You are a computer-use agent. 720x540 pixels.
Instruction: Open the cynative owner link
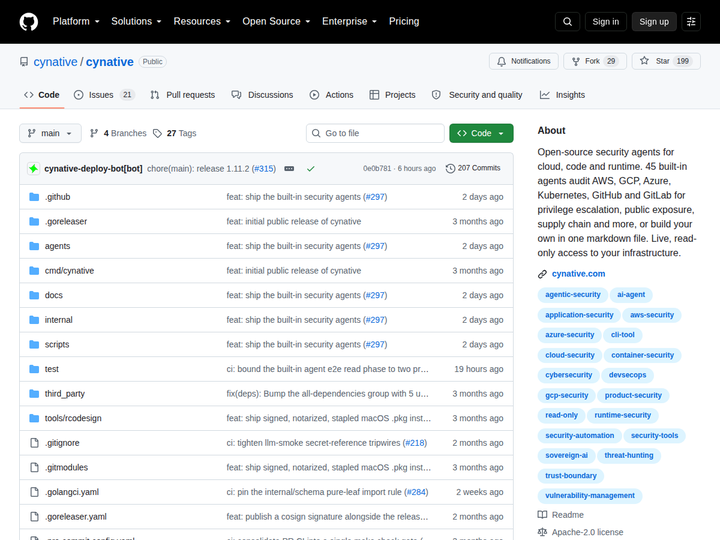coord(55,62)
